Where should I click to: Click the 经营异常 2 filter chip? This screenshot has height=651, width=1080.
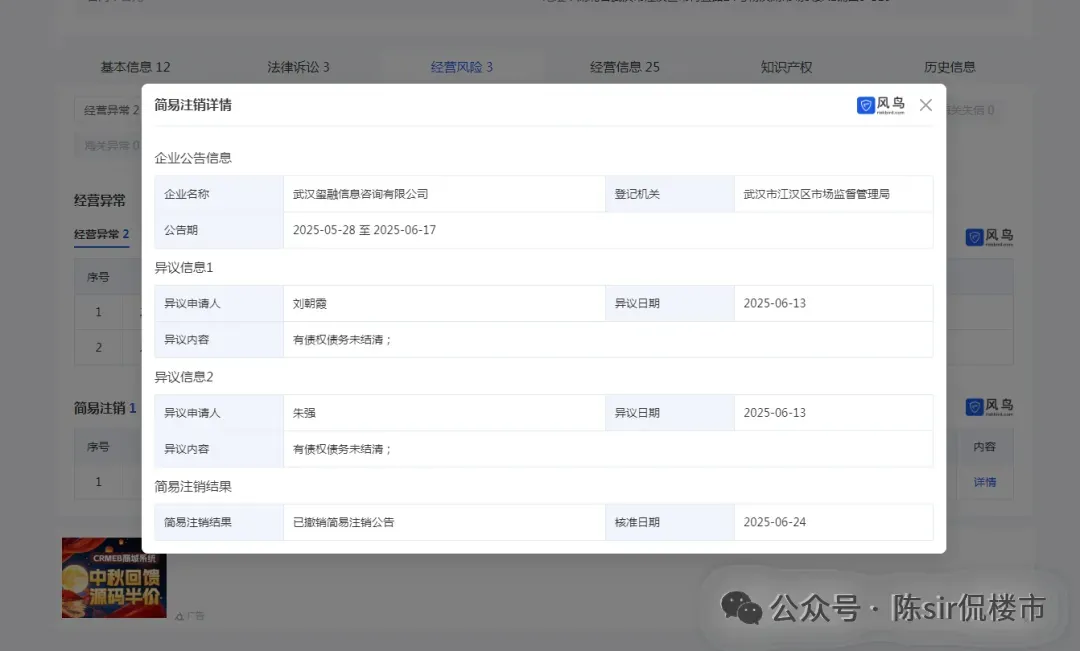(108, 110)
